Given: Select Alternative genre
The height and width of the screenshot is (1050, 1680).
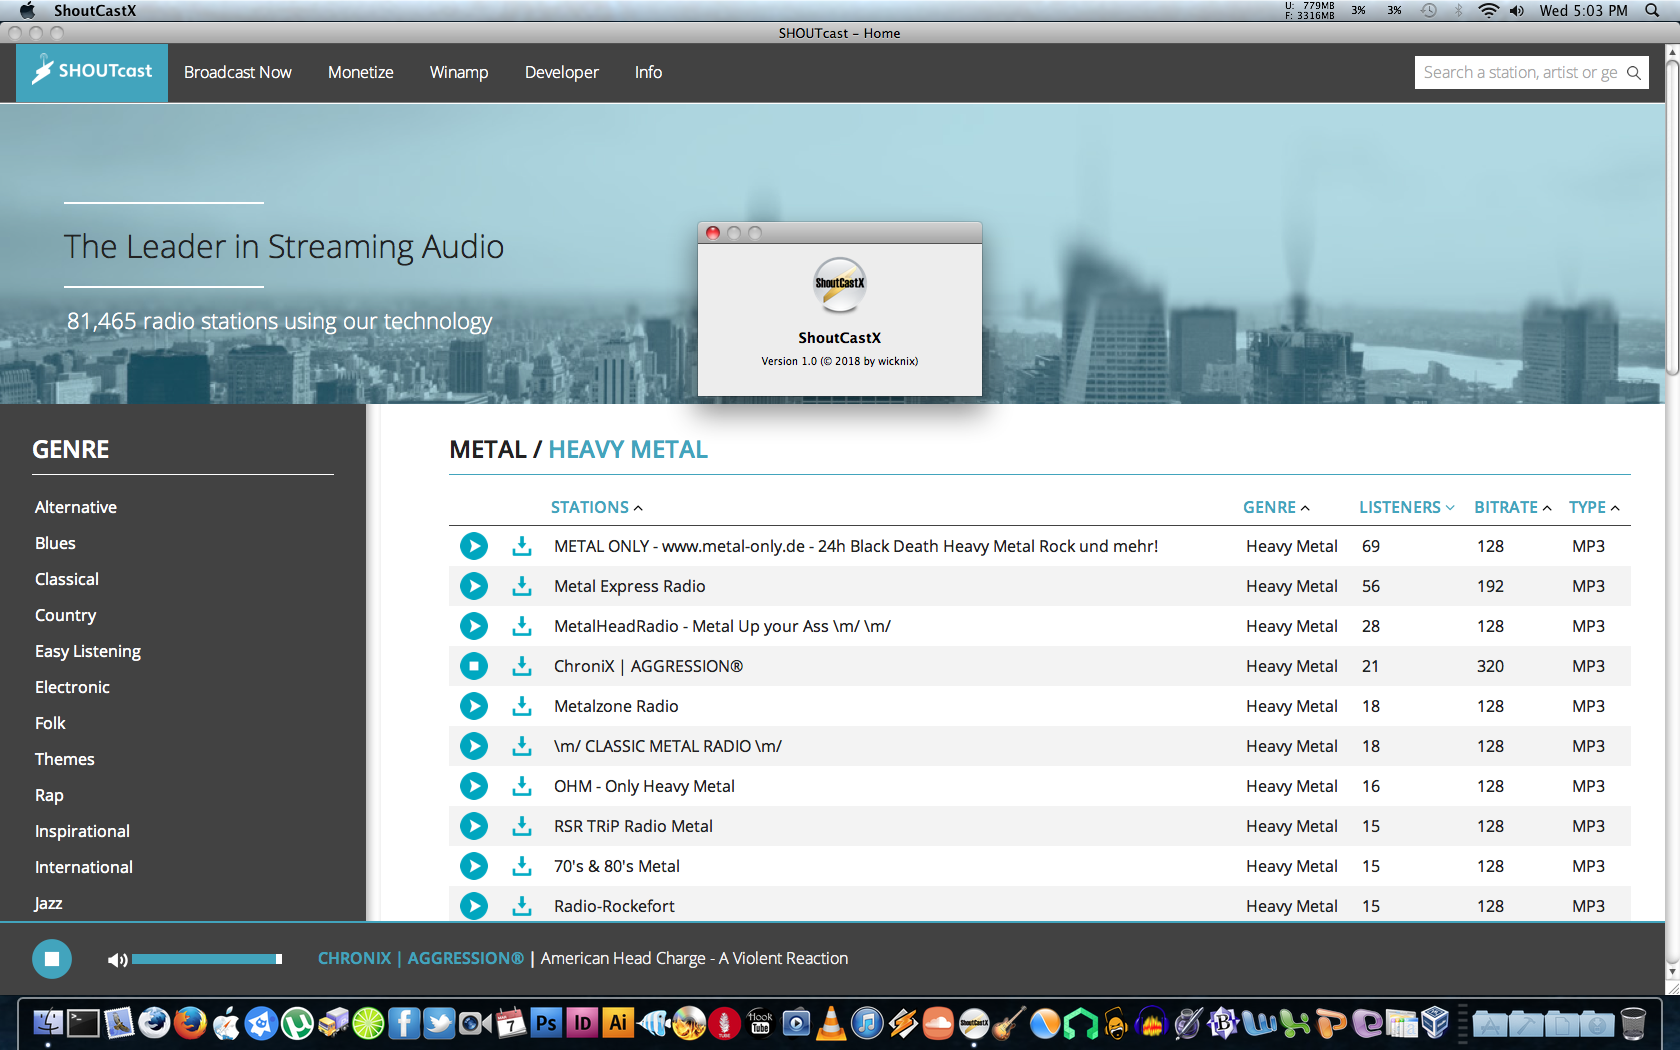Looking at the screenshot, I should pyautogui.click(x=76, y=507).
